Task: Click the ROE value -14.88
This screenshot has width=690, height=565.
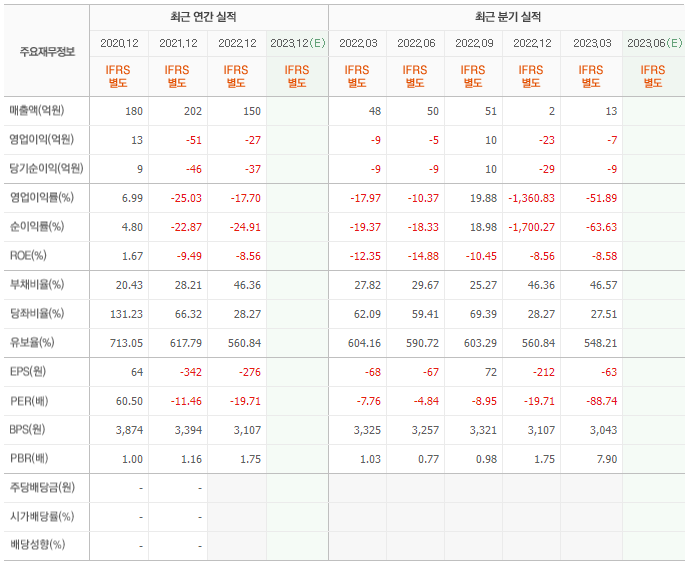Action: point(423,257)
